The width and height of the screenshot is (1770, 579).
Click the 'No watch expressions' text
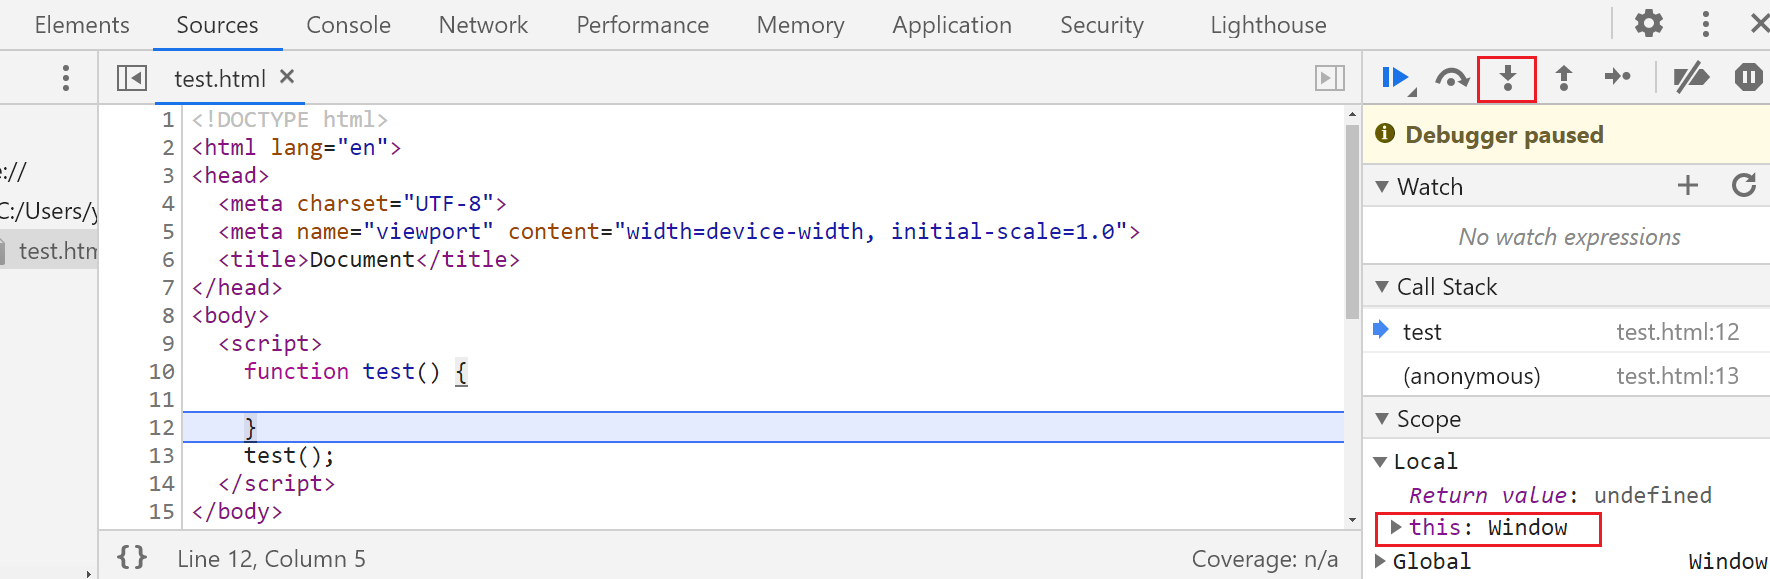click(x=1569, y=237)
